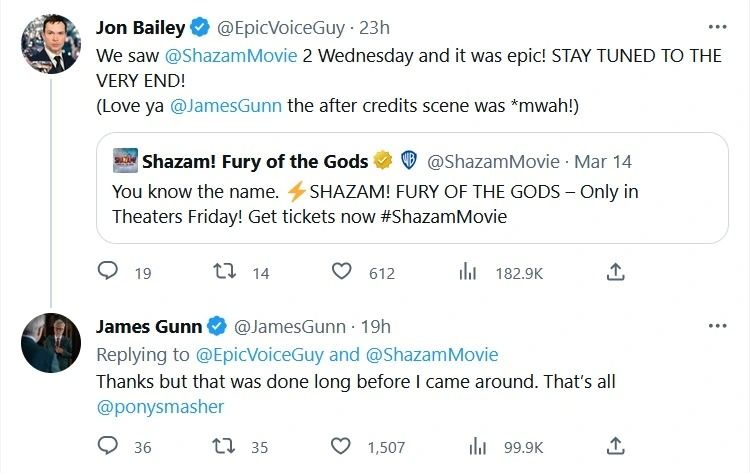This screenshot has height=473, width=751.
Task: Retweet Jon Bailey's Shazam tweet
Action: (x=227, y=272)
